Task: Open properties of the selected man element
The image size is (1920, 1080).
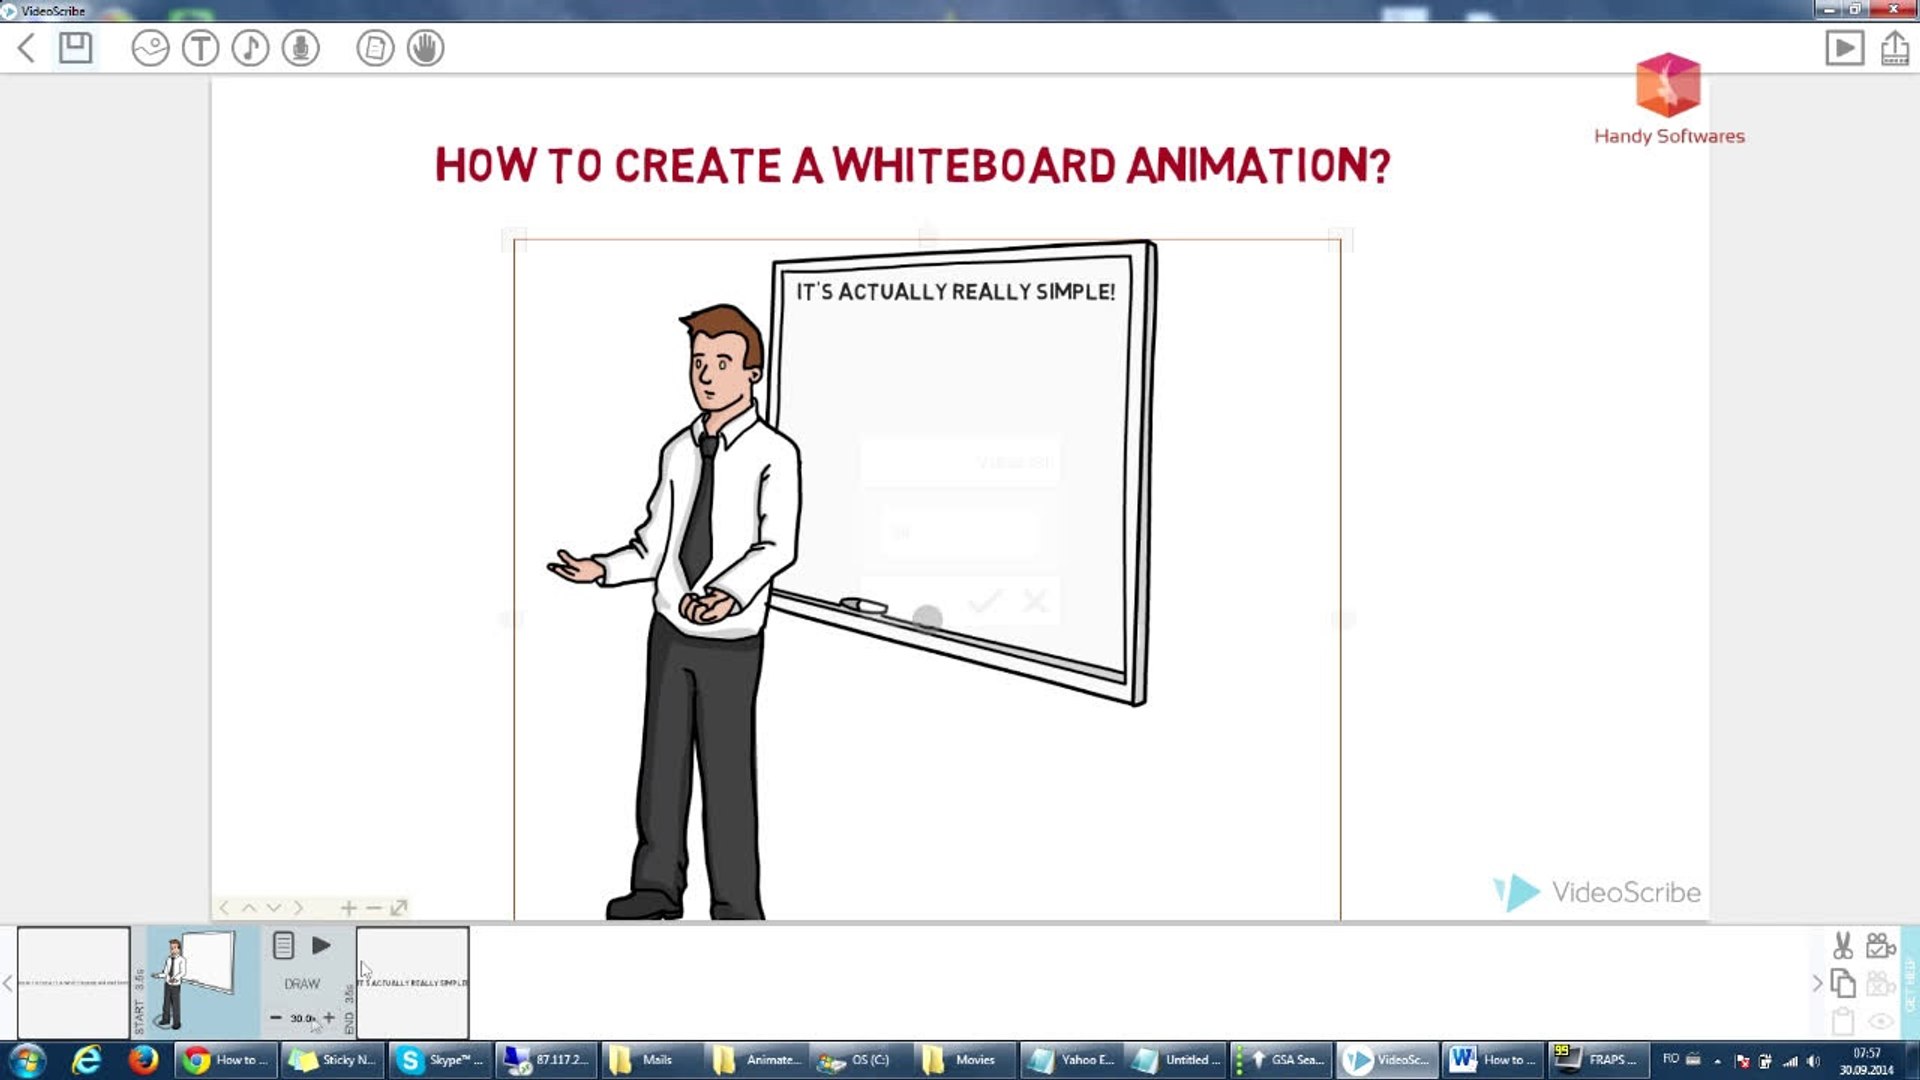Action: (x=283, y=945)
